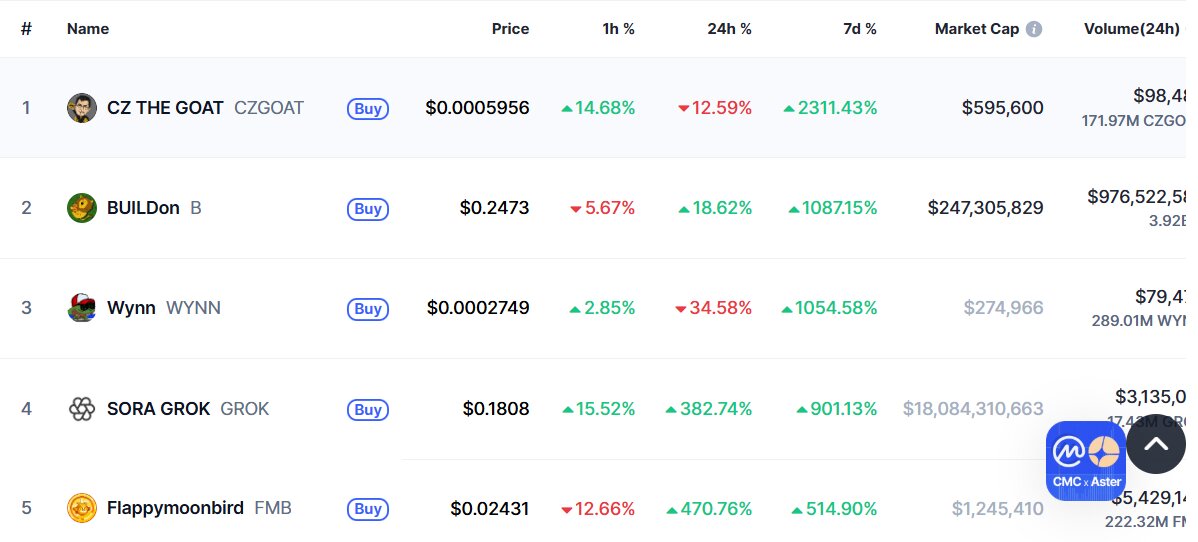
Task: Click the Market Cap info icon
Action: [x=1034, y=29]
